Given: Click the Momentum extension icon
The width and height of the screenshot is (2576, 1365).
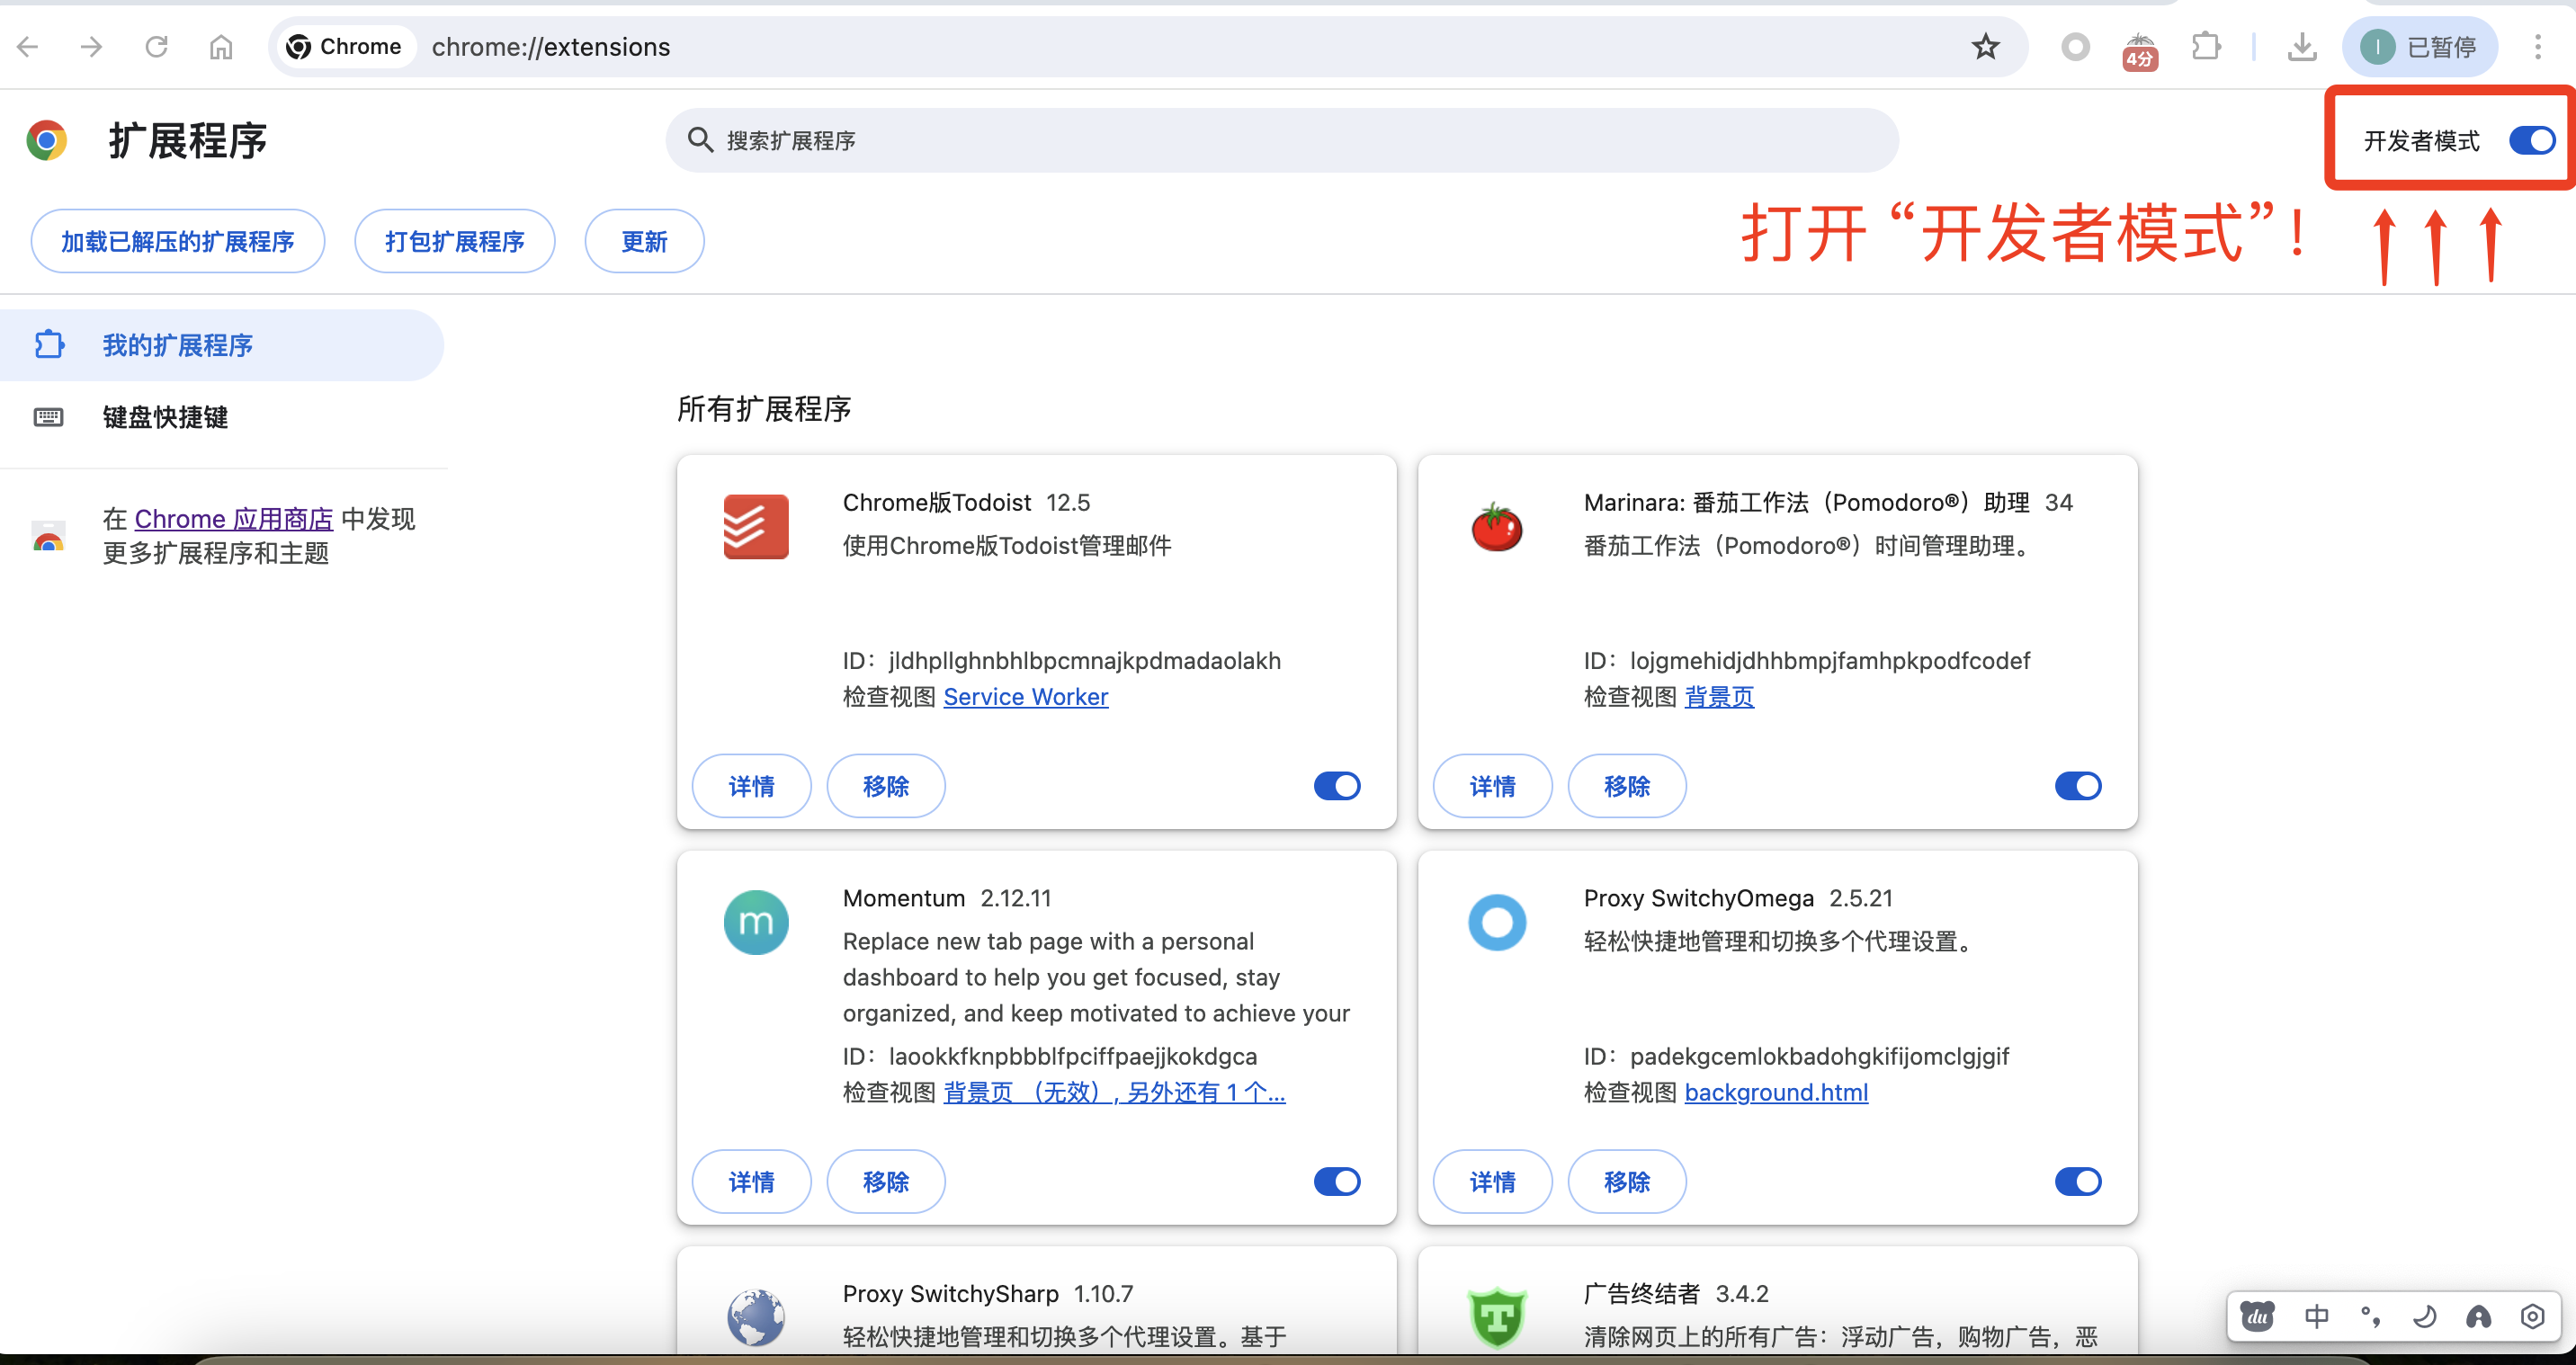Looking at the screenshot, I should click(756, 922).
